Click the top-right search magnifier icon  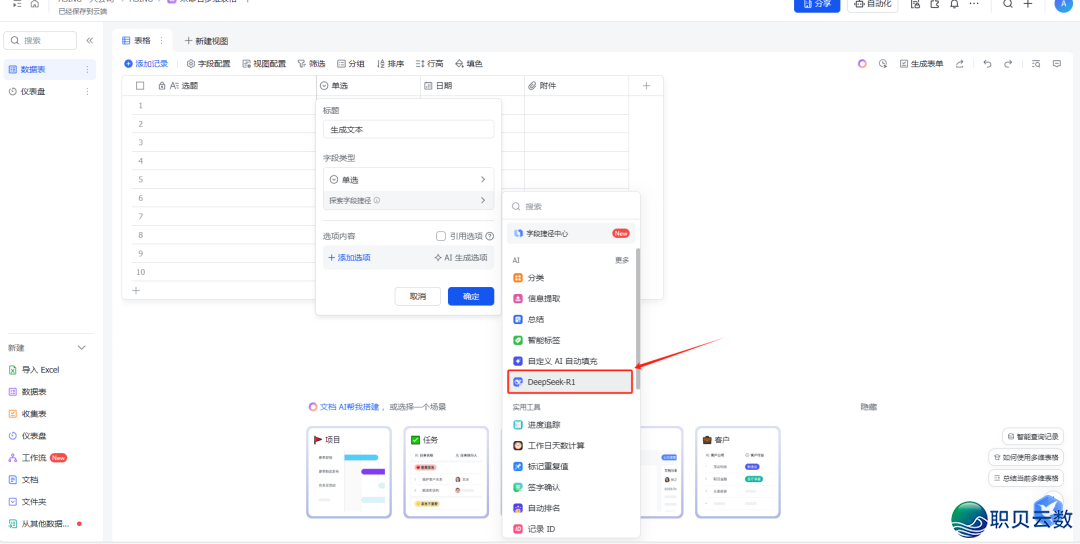point(1008,3)
